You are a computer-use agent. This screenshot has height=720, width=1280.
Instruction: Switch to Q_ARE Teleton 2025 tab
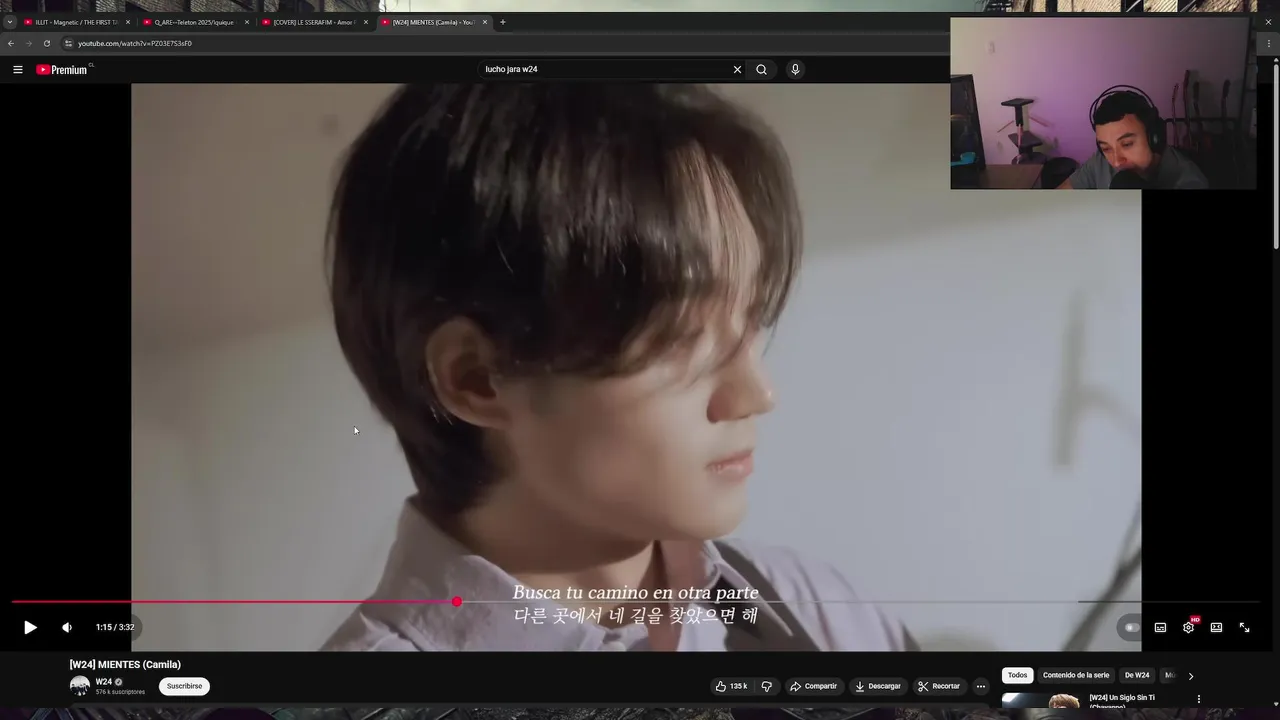(193, 22)
